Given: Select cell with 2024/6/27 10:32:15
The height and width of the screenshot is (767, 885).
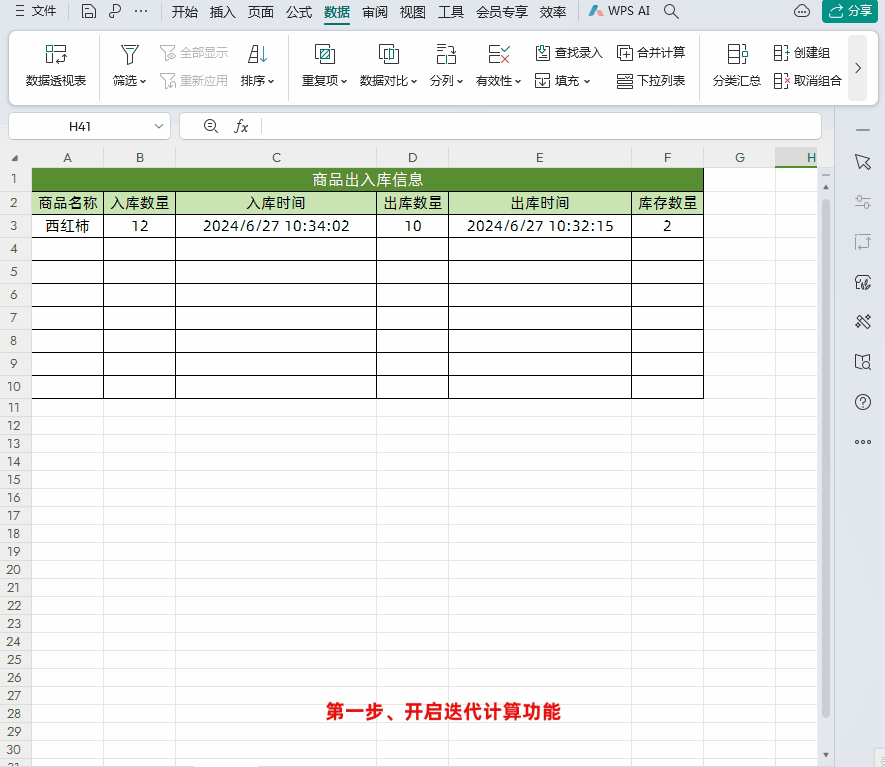Looking at the screenshot, I should click(x=540, y=226).
